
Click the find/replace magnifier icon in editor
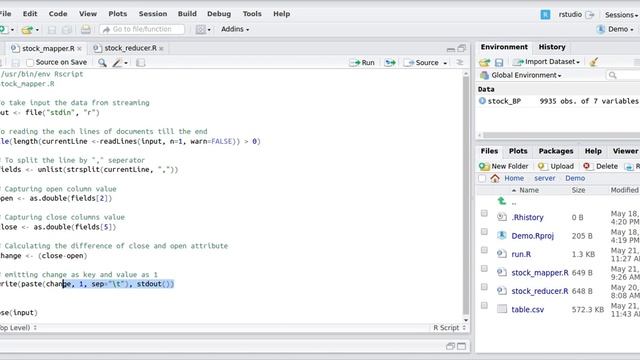click(x=102, y=62)
